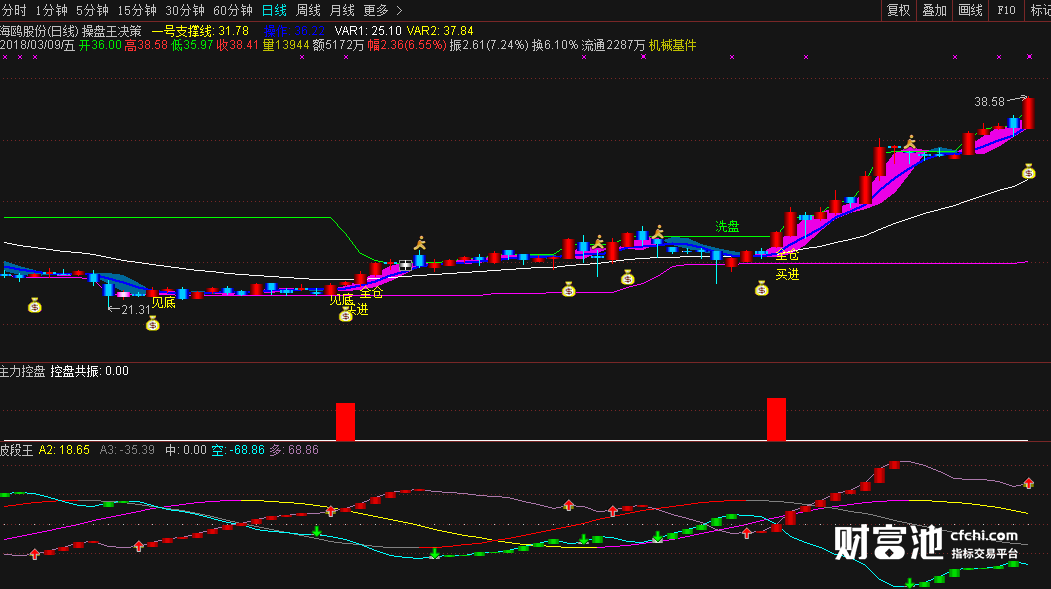The width and height of the screenshot is (1051, 589).
Task: Click the arrow chevron next to 更多
Action: pyautogui.click(x=399, y=11)
